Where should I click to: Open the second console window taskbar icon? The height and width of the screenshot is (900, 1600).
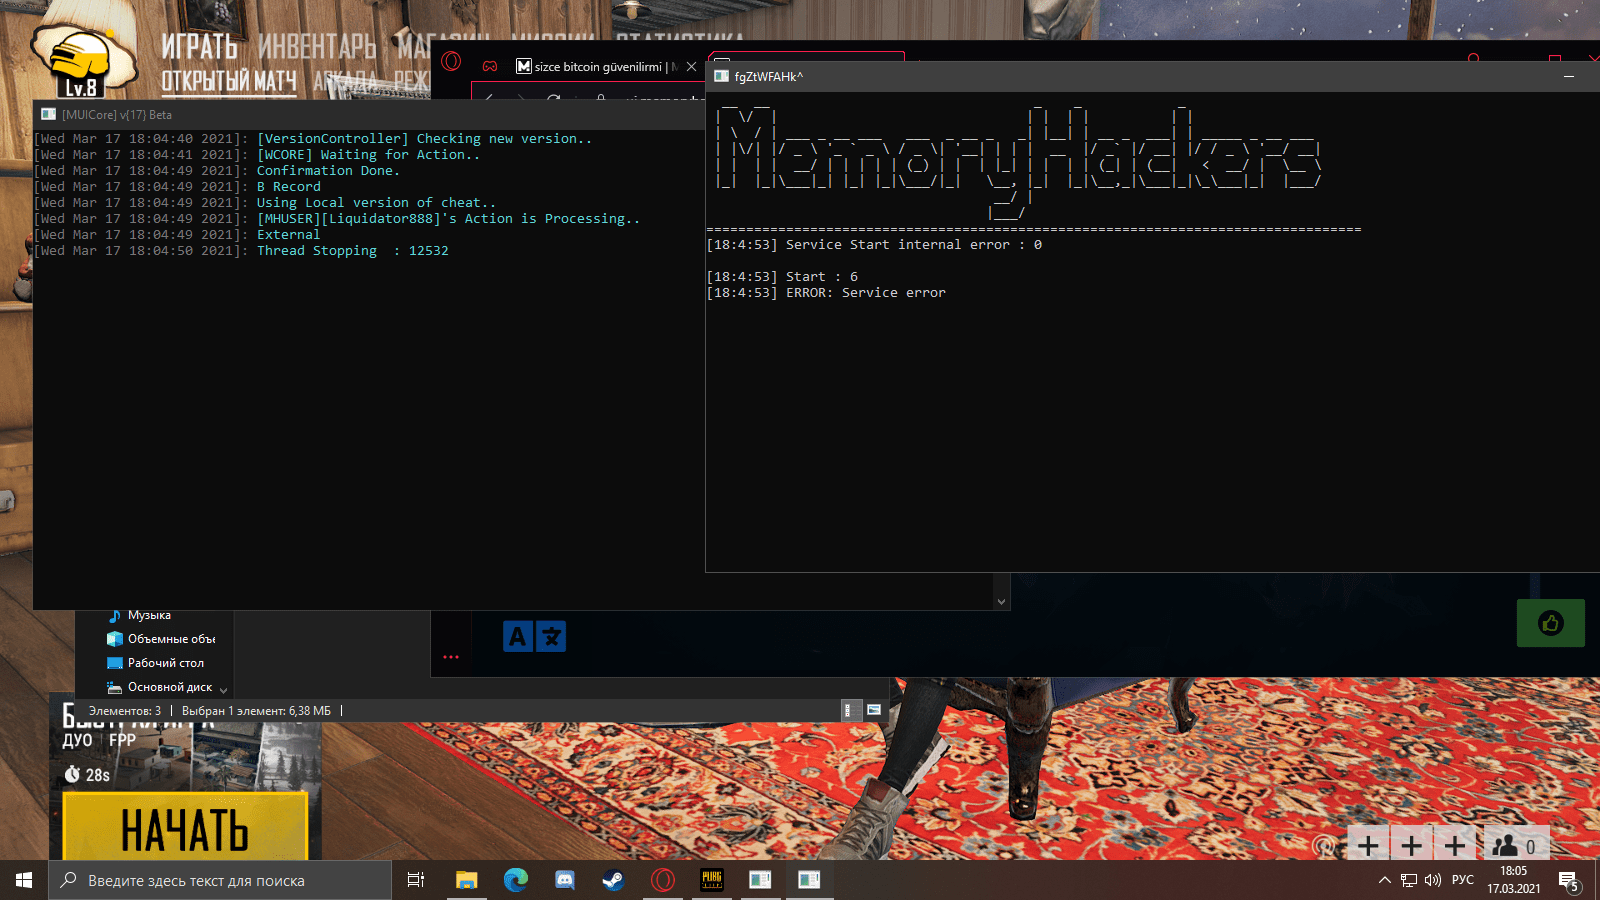coord(809,880)
